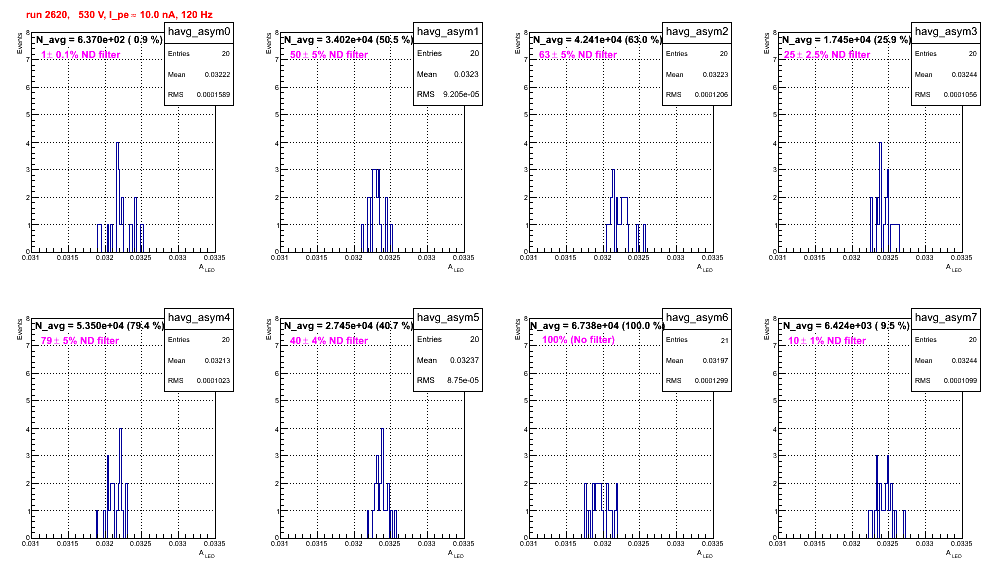Click the N_avg = 2.745e+04 label
Image resolution: width=996 pixels, height=572 pixels.
(348, 325)
